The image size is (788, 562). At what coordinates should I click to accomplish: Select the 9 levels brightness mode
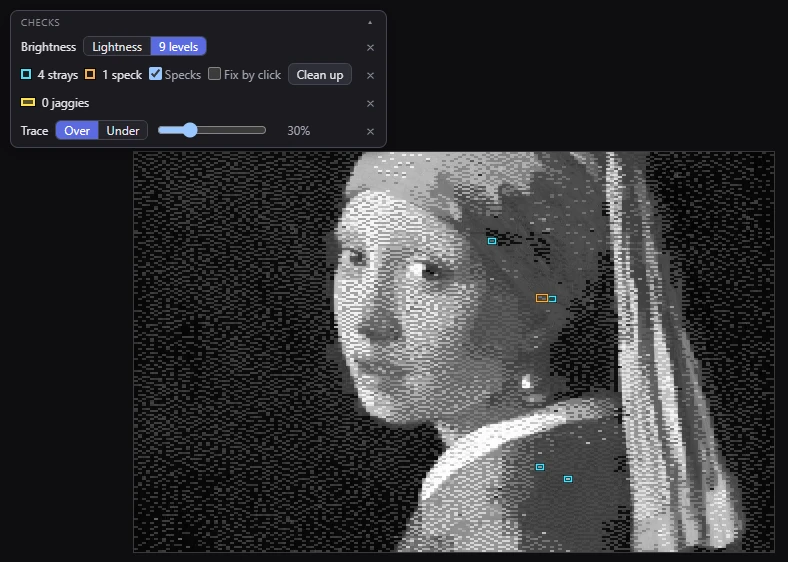click(178, 47)
